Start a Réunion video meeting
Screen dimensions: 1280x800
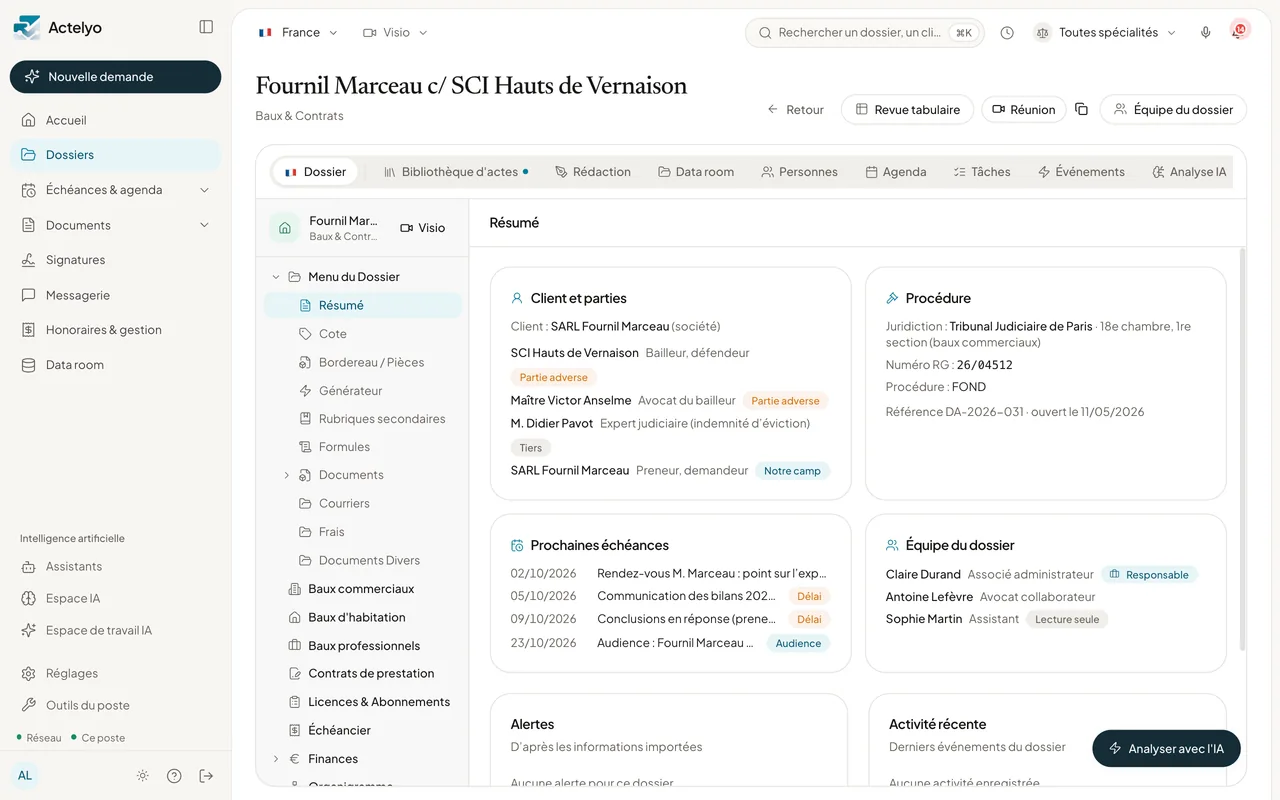(x=1023, y=110)
